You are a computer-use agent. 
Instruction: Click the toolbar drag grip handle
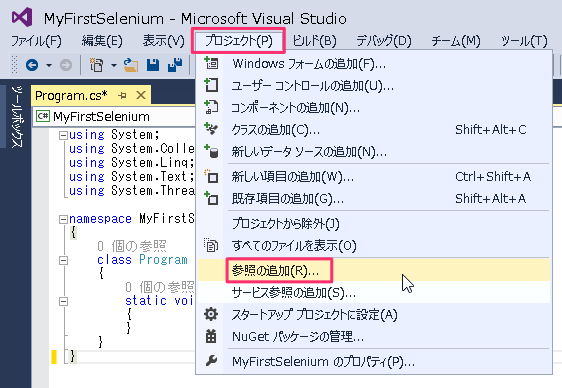[x=14, y=64]
